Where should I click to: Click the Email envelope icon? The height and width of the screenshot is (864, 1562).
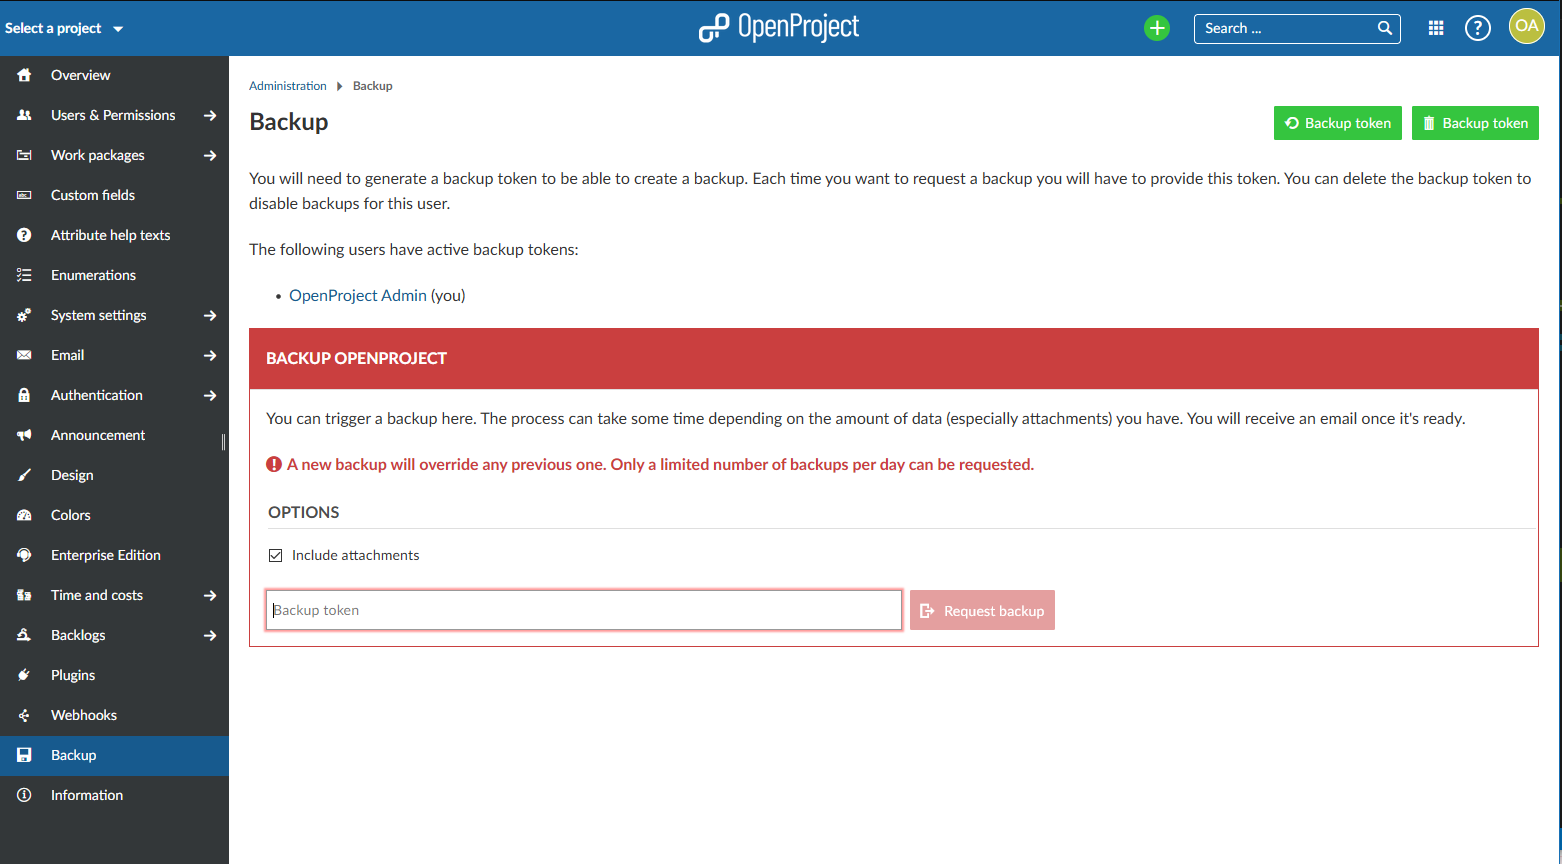coord(24,355)
